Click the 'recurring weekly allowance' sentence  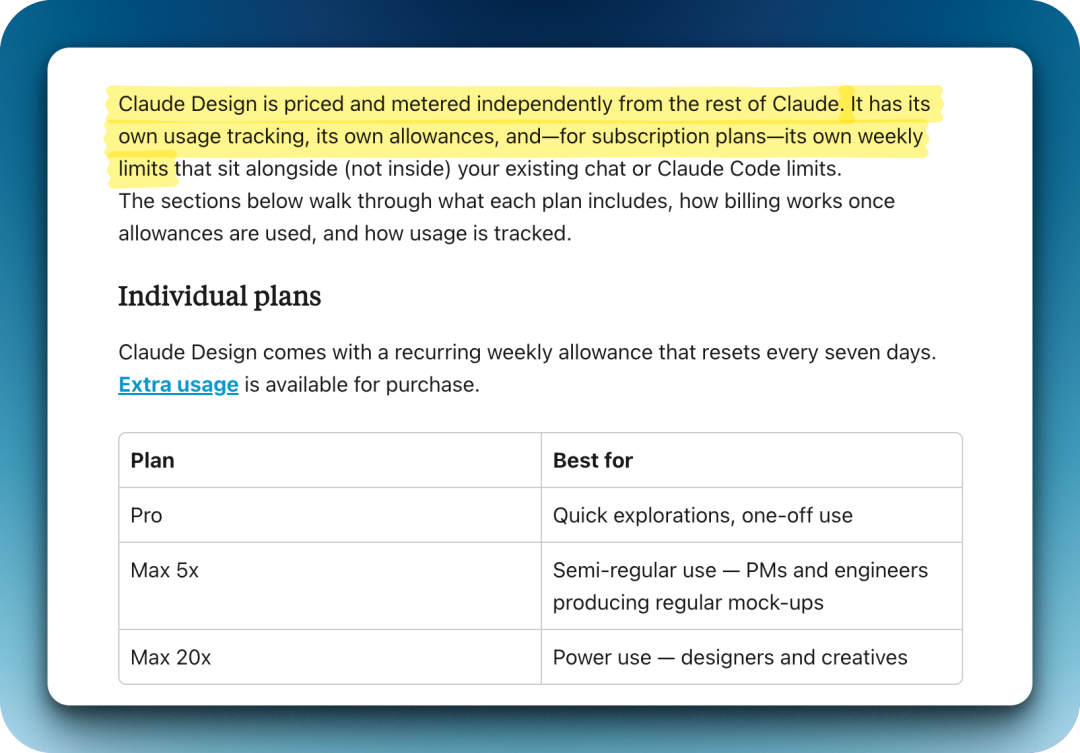click(x=527, y=353)
